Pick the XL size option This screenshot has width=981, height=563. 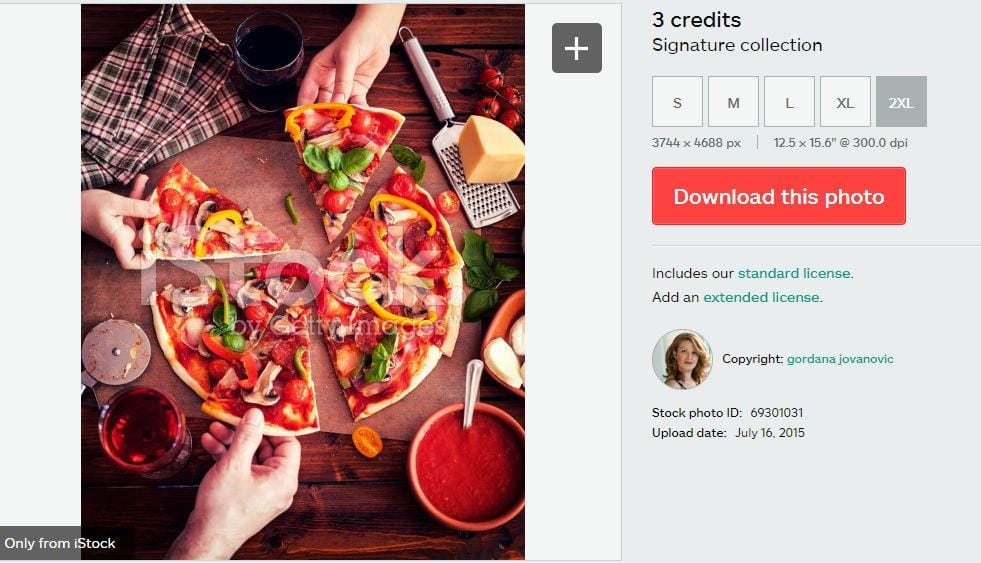[x=845, y=102]
